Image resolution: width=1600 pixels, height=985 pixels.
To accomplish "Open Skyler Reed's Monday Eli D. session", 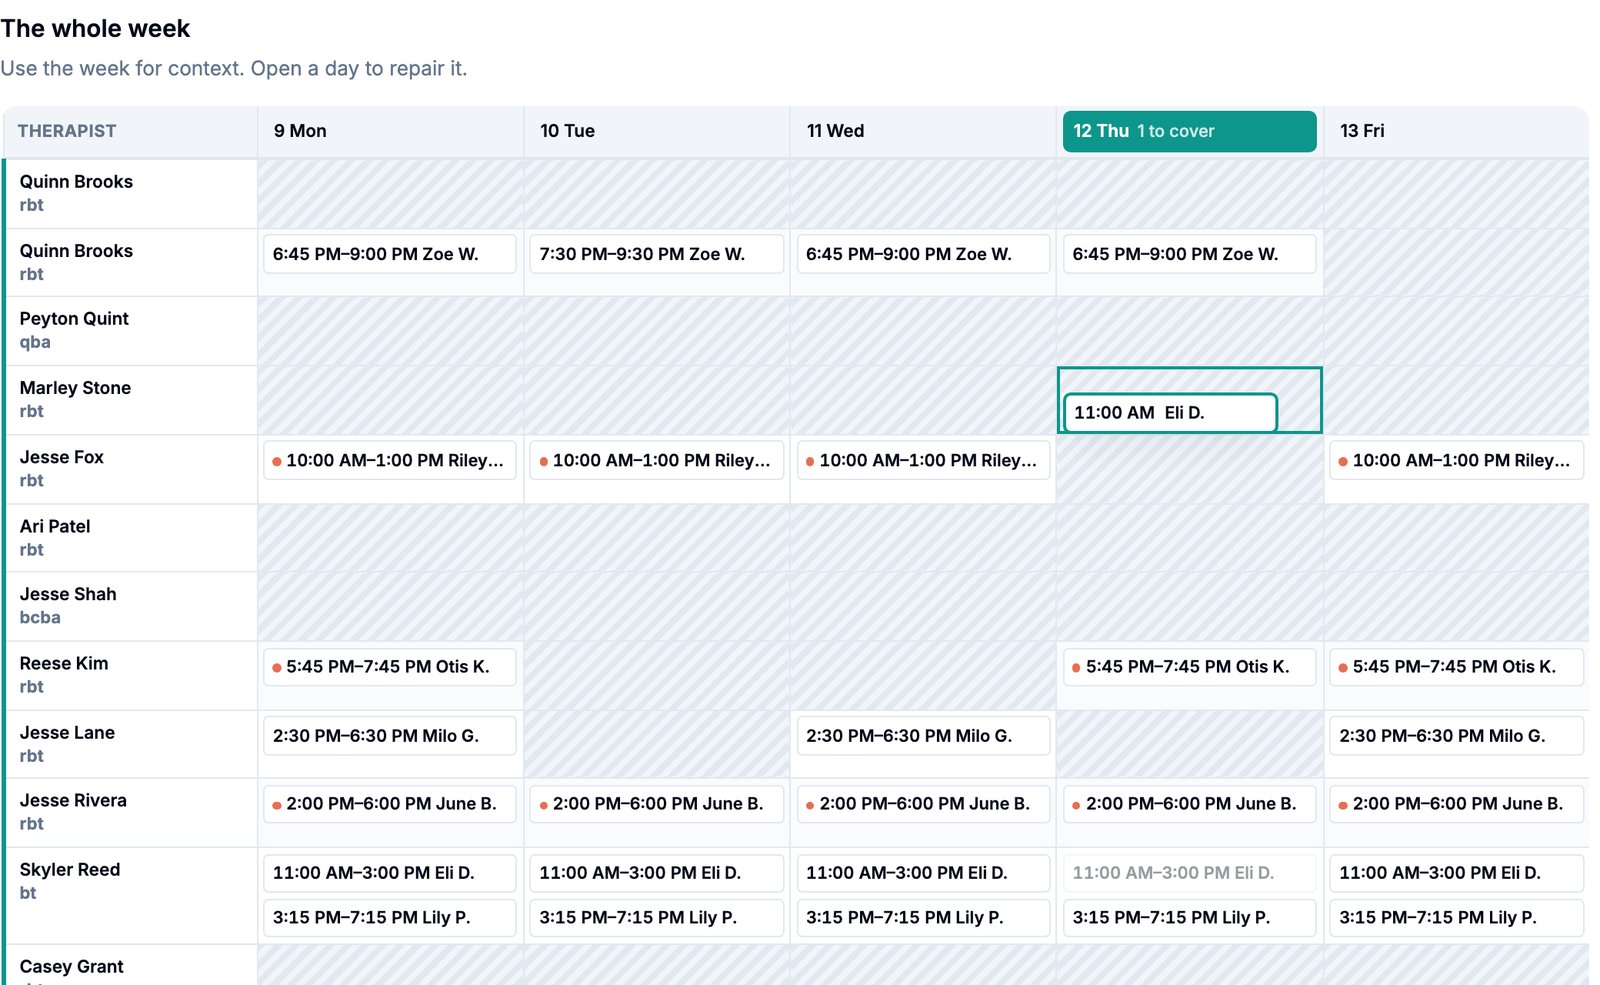I will (390, 873).
